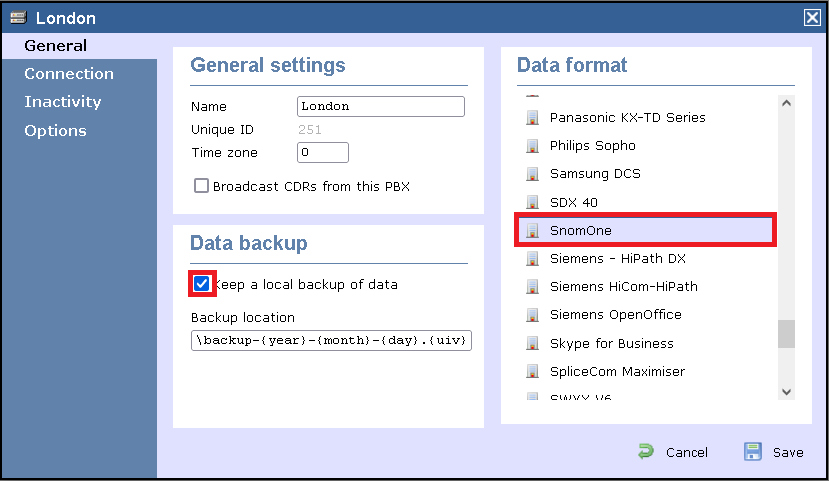Screen dimensions: 829x481
Task: Click the SDX 40 format icon
Action: pyautogui.click(x=532, y=202)
